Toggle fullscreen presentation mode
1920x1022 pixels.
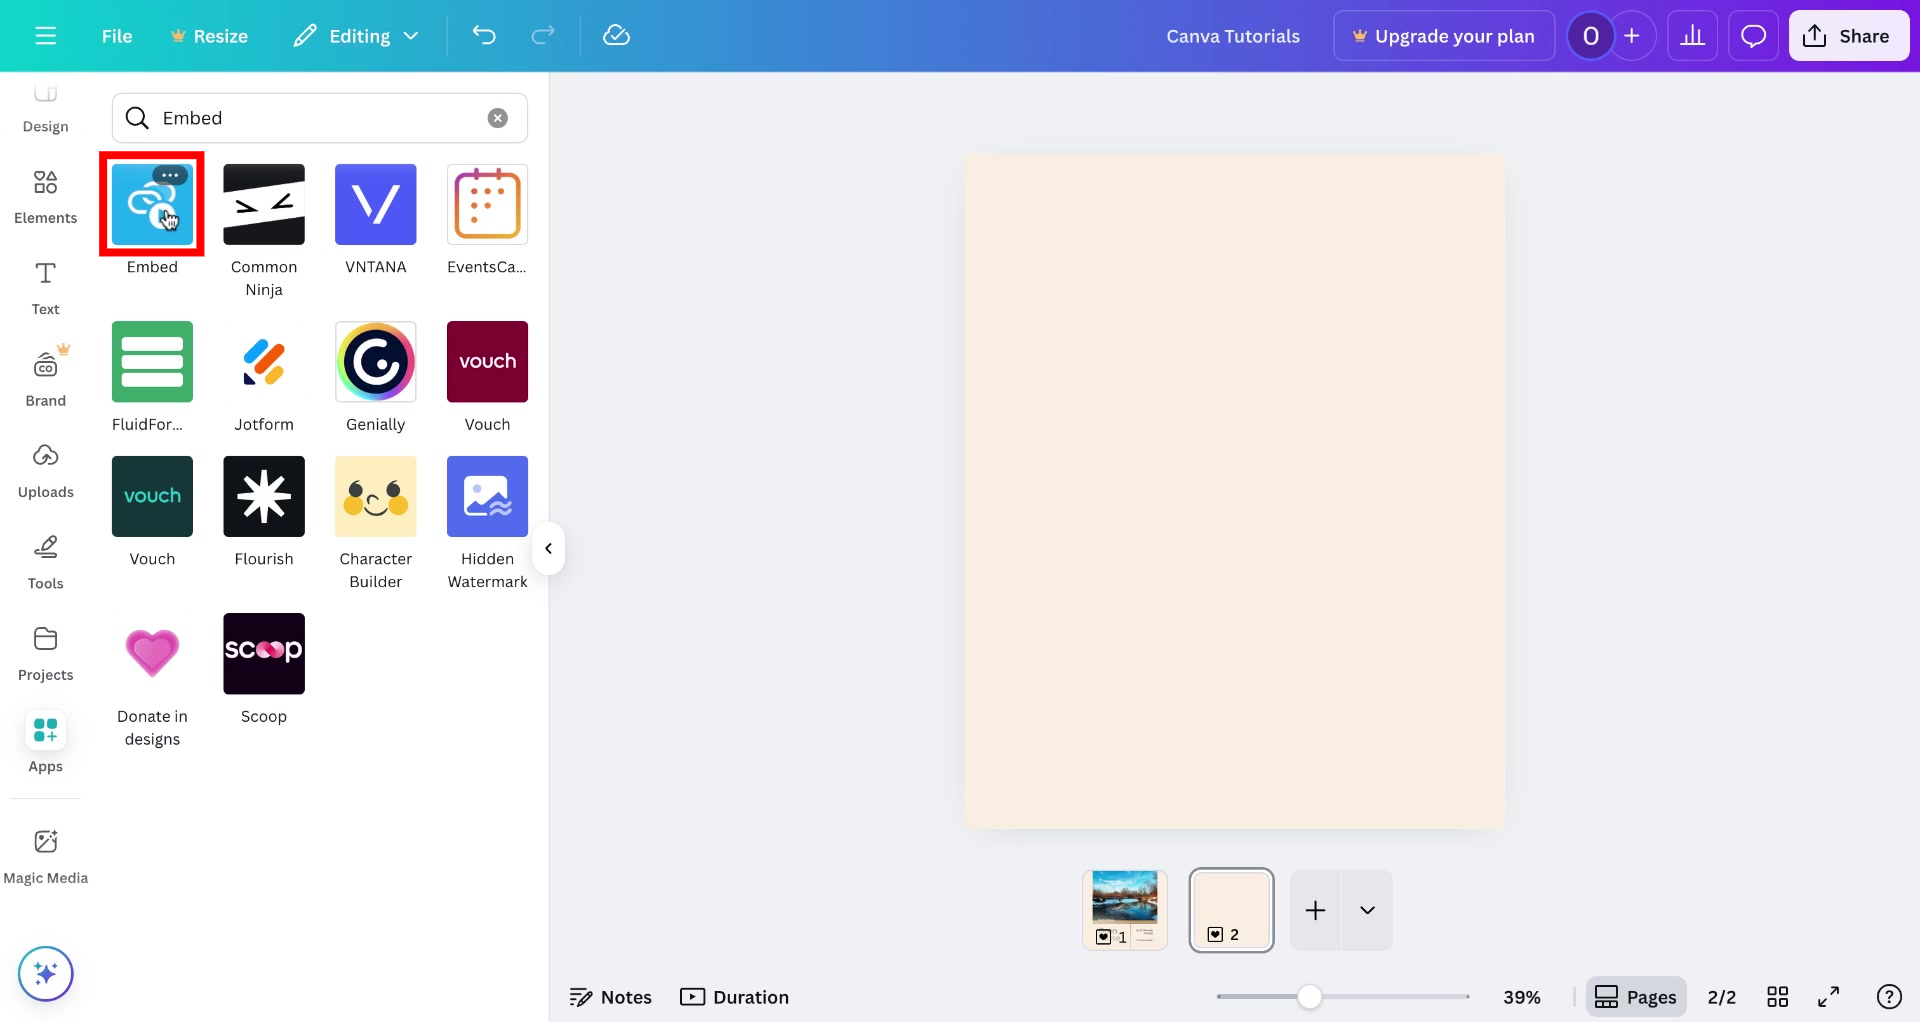(x=1830, y=996)
